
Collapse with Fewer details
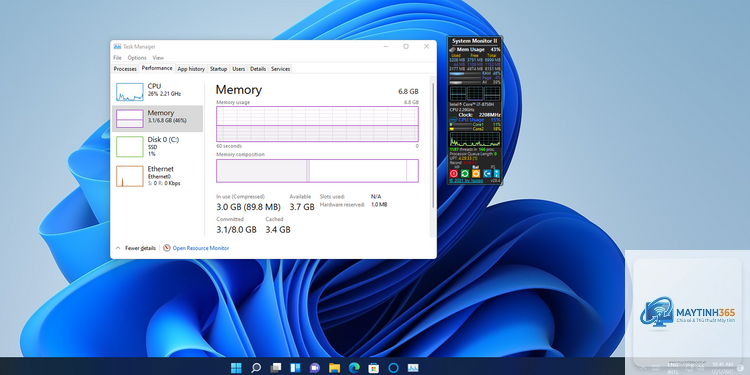pyautogui.click(x=136, y=248)
